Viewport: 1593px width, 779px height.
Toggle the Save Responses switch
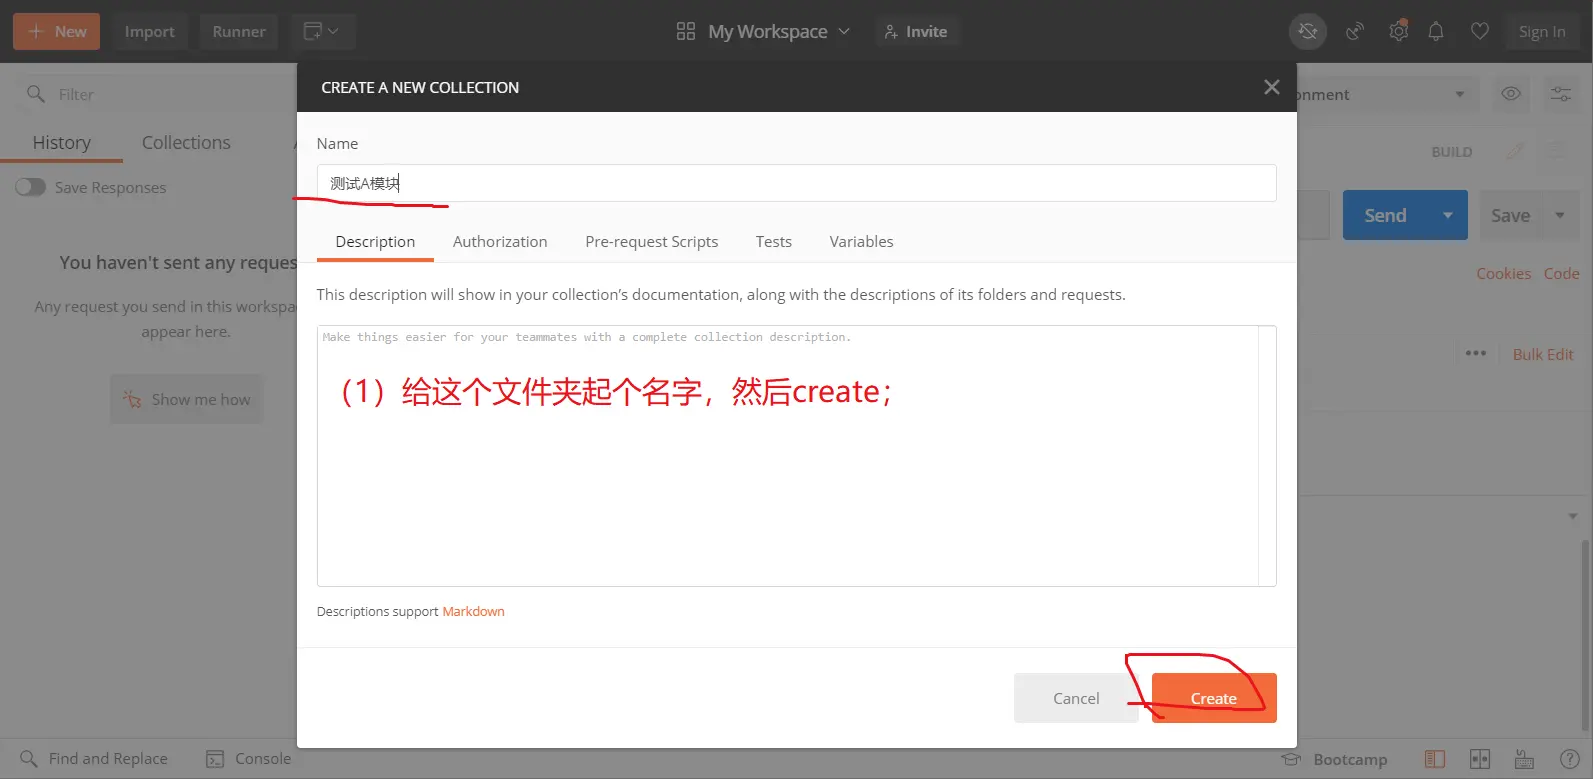[x=30, y=187]
